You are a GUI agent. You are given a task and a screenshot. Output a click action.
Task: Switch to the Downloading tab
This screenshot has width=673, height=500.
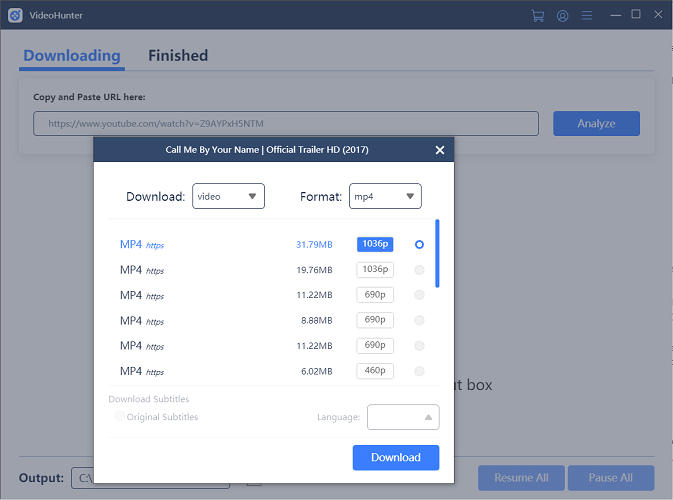(72, 56)
